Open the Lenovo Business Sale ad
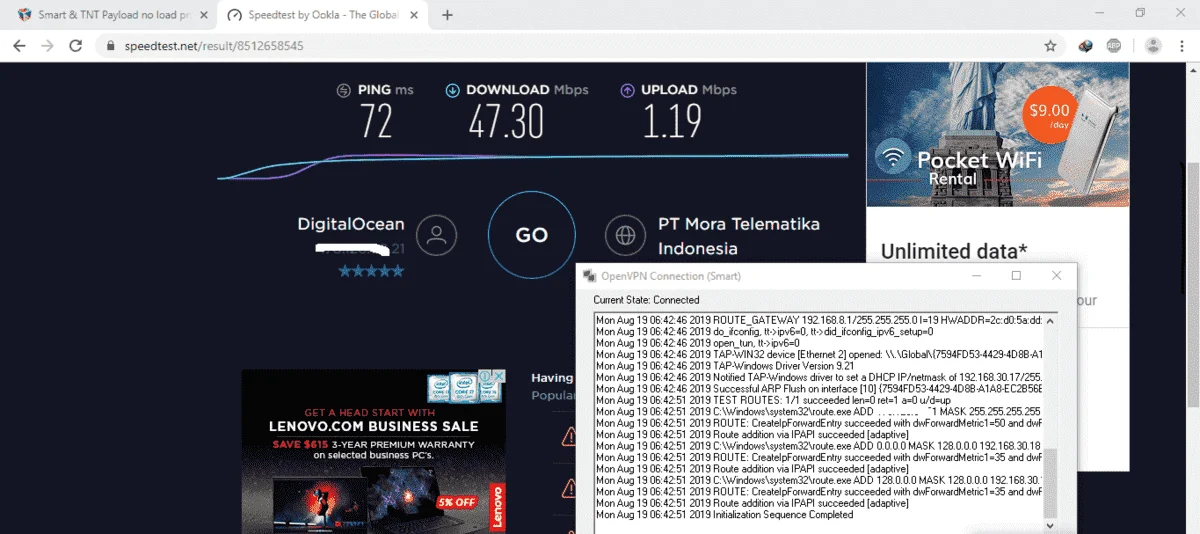The width and height of the screenshot is (1200, 534). pyautogui.click(x=373, y=451)
